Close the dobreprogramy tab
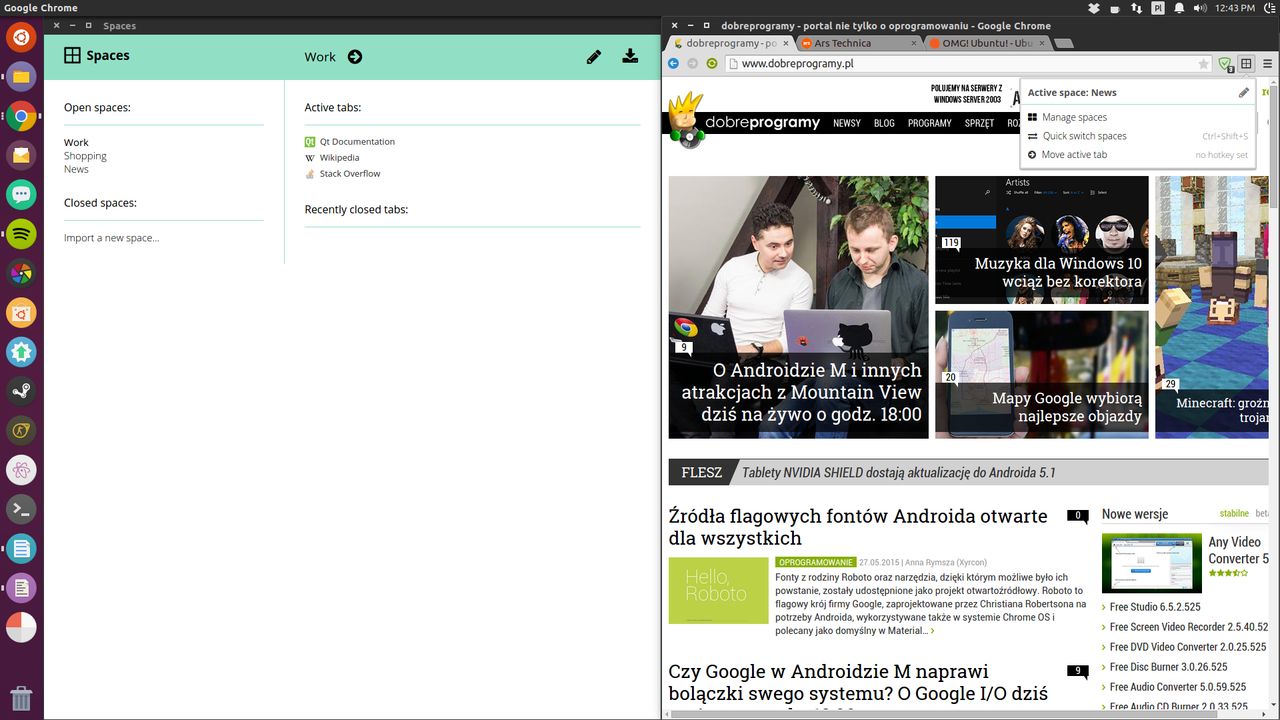 785,43
